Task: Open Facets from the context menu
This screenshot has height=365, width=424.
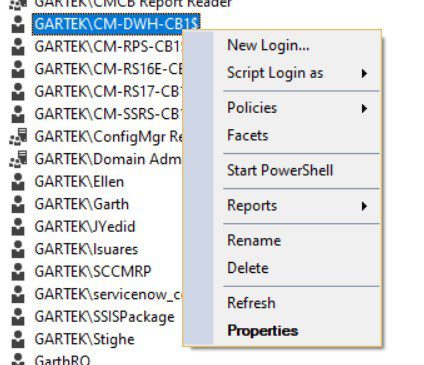Action: coord(248,136)
